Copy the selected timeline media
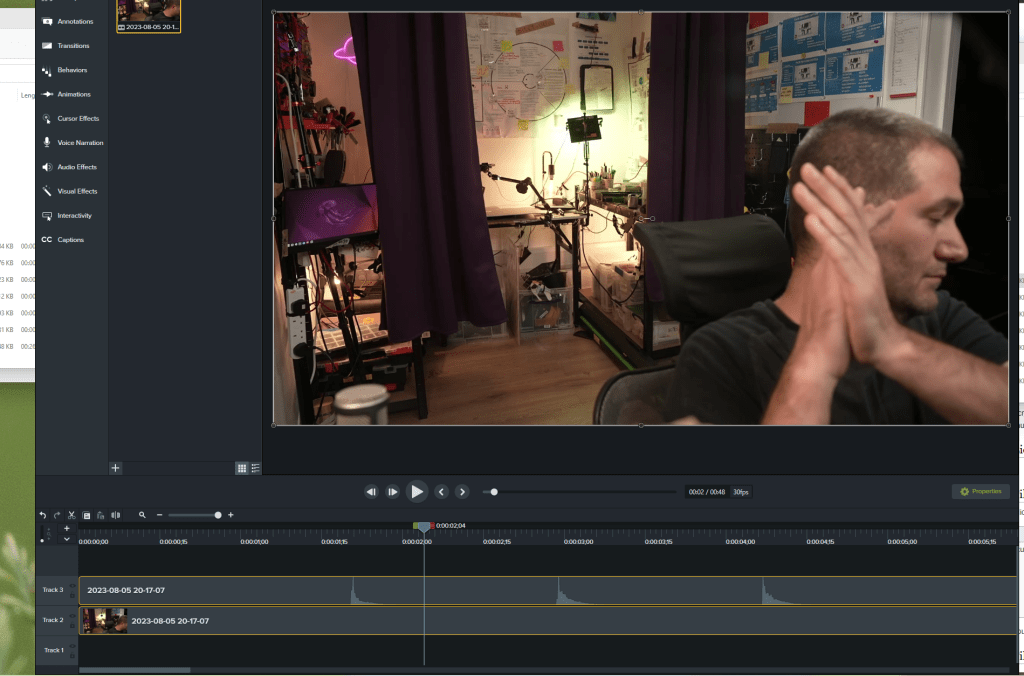The height and width of the screenshot is (676, 1024). coord(86,515)
